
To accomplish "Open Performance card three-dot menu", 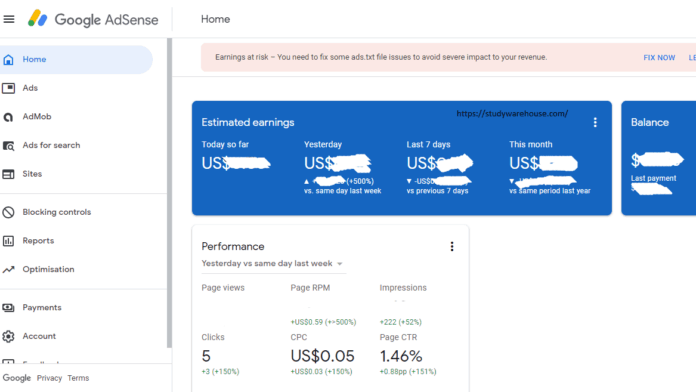I will pyautogui.click(x=452, y=246).
